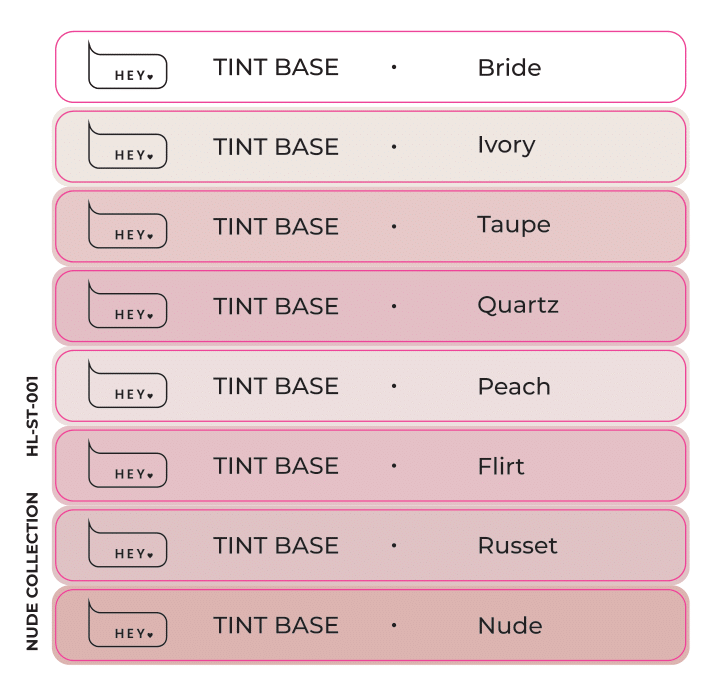This screenshot has height=695, width=720.
Task: Select the Russet shade label
Action: coord(518,546)
